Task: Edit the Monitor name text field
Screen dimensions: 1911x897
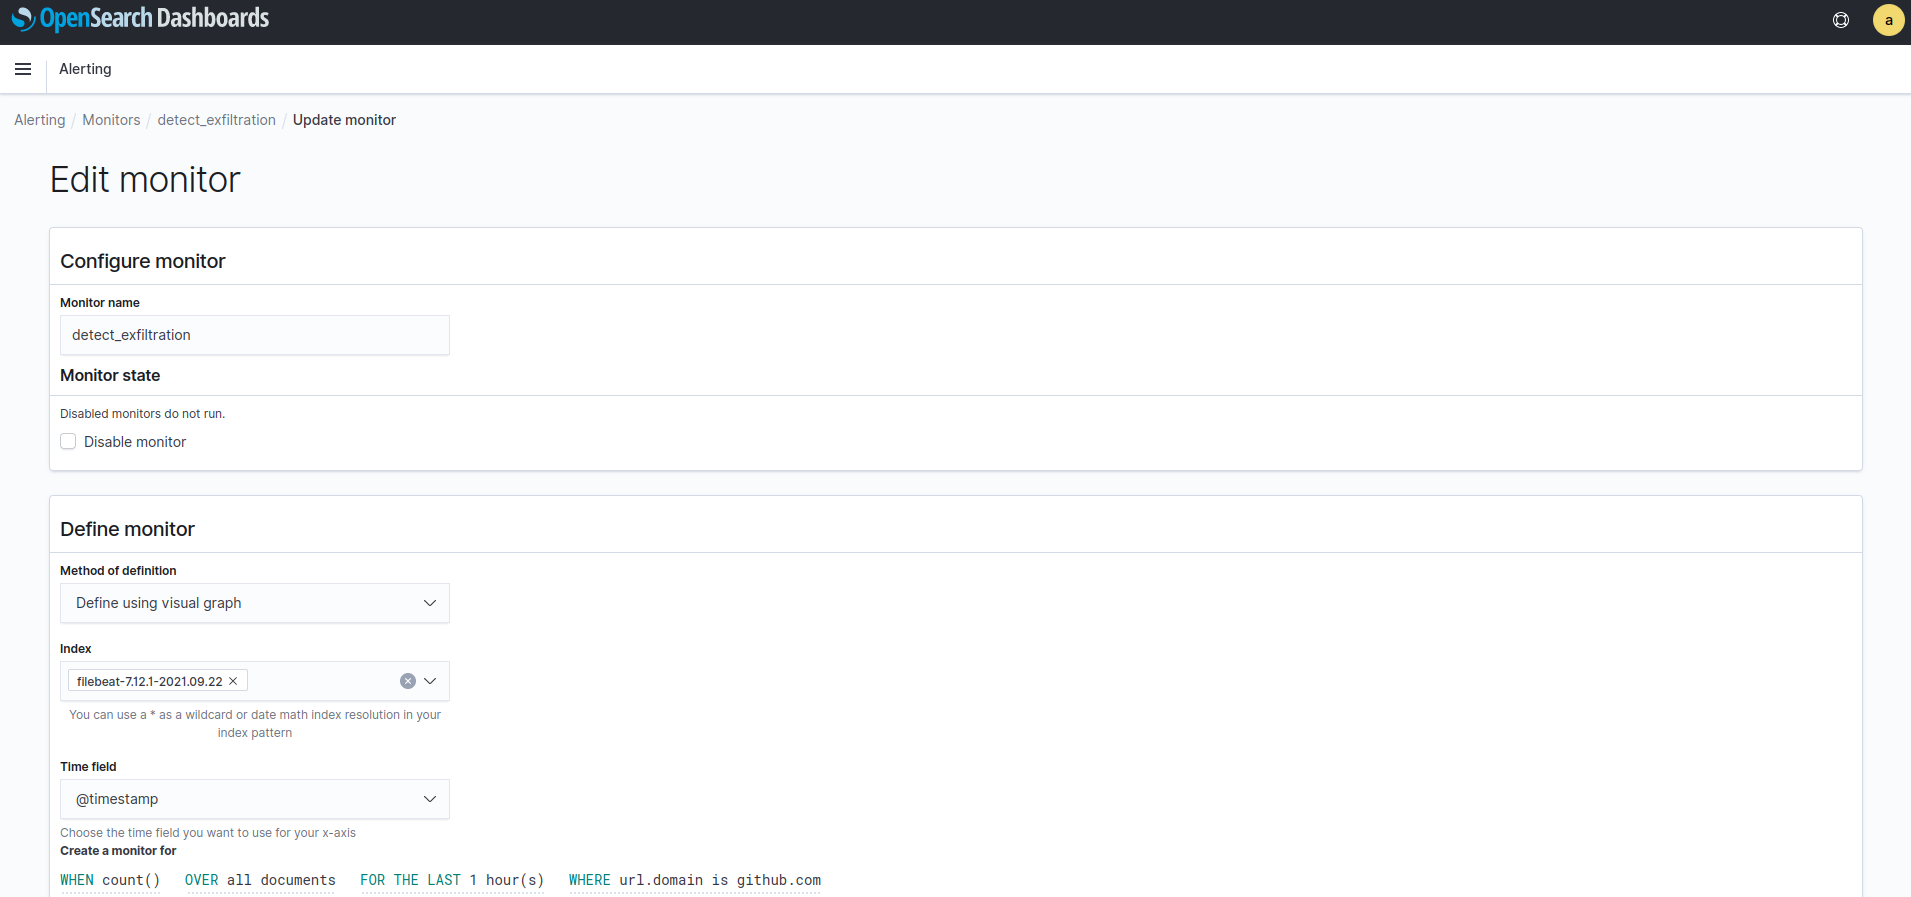Action: pos(254,335)
